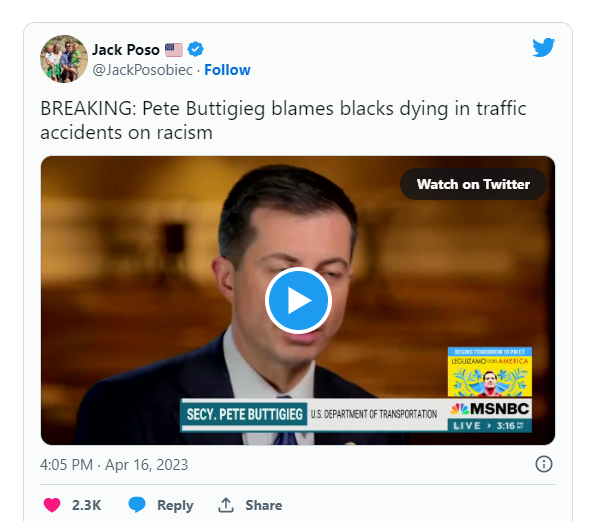Open the @JackPosobiec handle link
This screenshot has height=521, width=602.
pyautogui.click(x=143, y=70)
